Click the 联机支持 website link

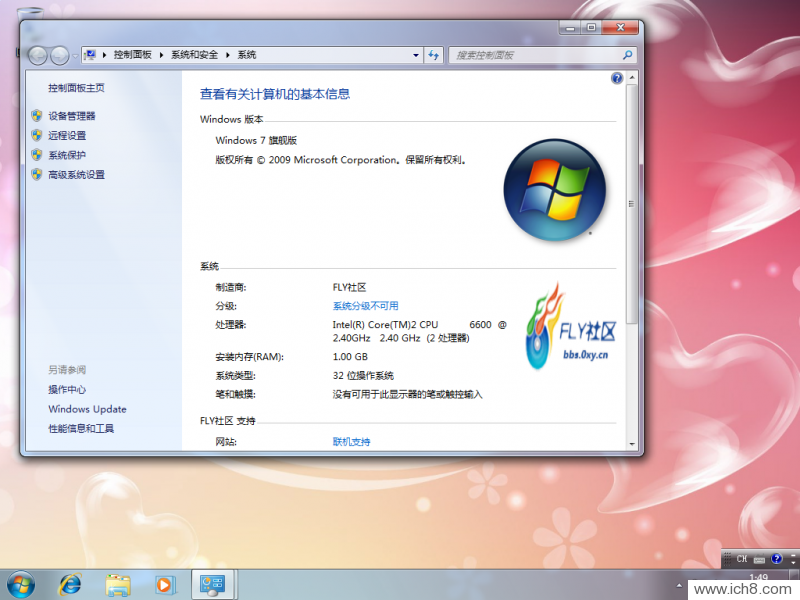[x=352, y=441]
